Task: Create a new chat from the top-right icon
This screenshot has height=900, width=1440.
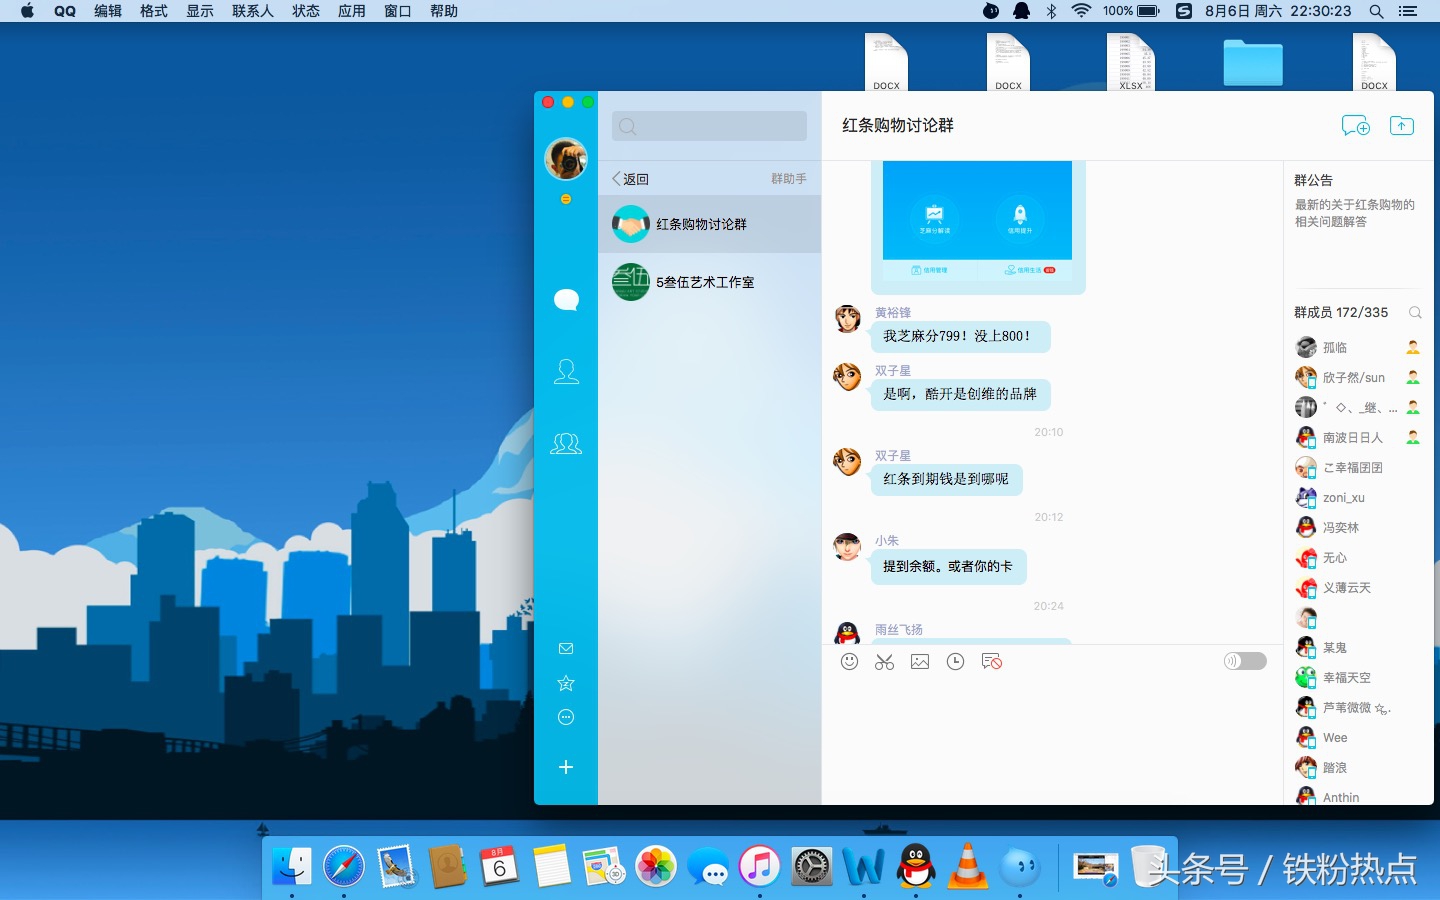Action: coord(1355,125)
